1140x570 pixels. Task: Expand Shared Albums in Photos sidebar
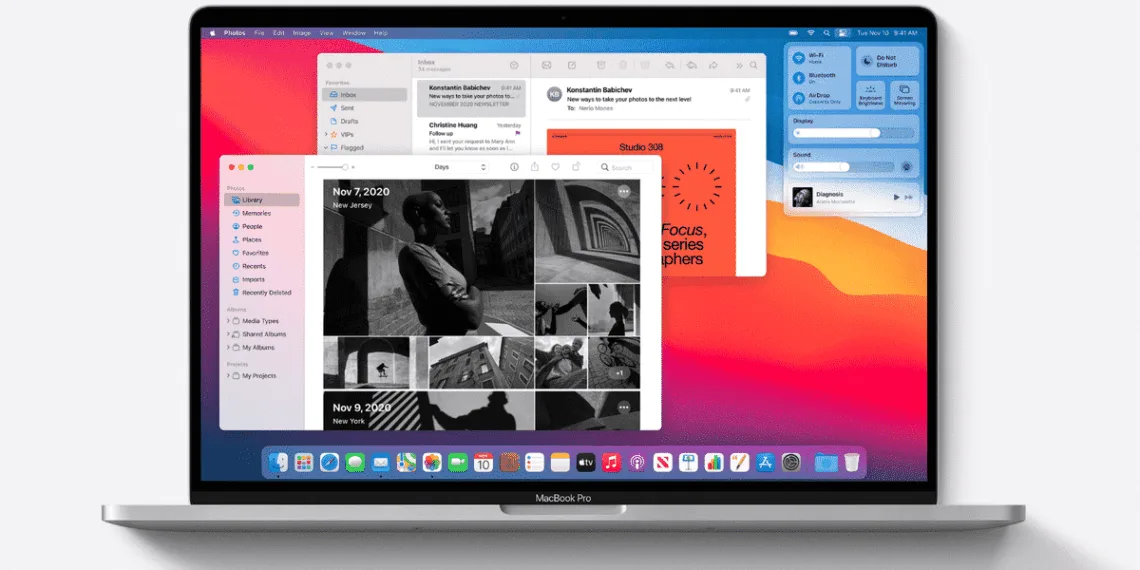pyautogui.click(x=229, y=334)
